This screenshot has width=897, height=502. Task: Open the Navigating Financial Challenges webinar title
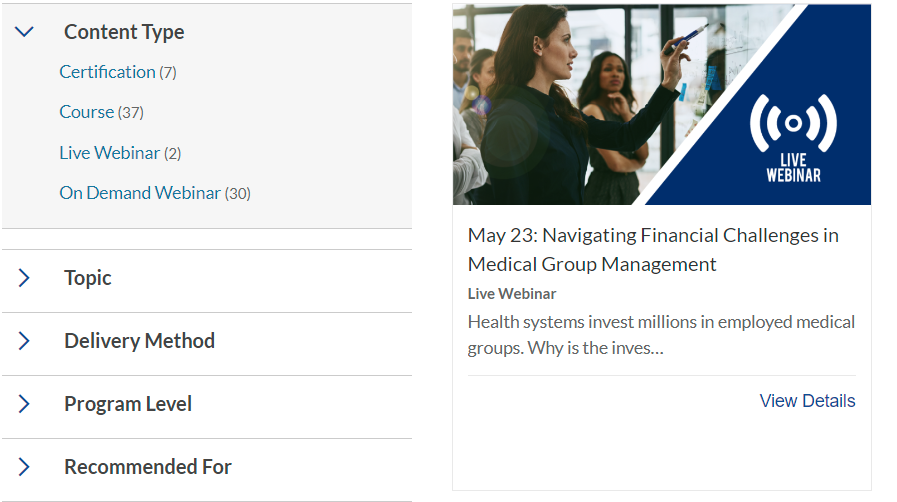click(653, 250)
